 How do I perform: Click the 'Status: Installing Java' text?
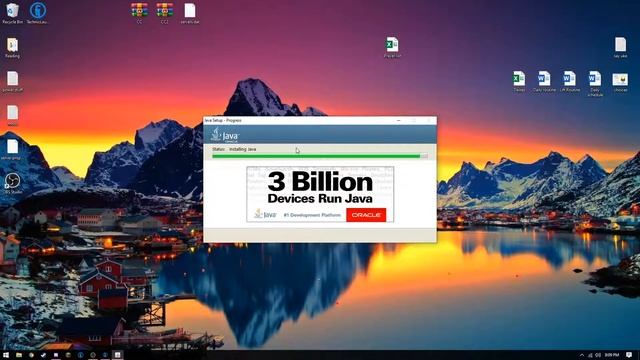tap(234, 149)
